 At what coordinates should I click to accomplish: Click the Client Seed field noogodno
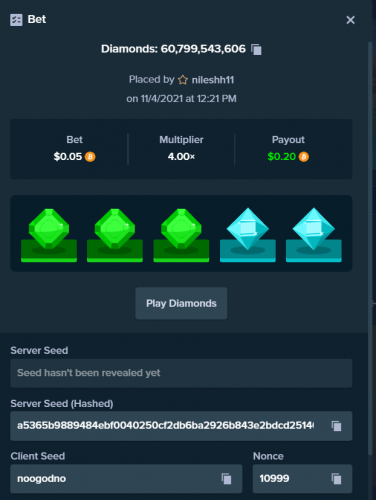click(126, 479)
